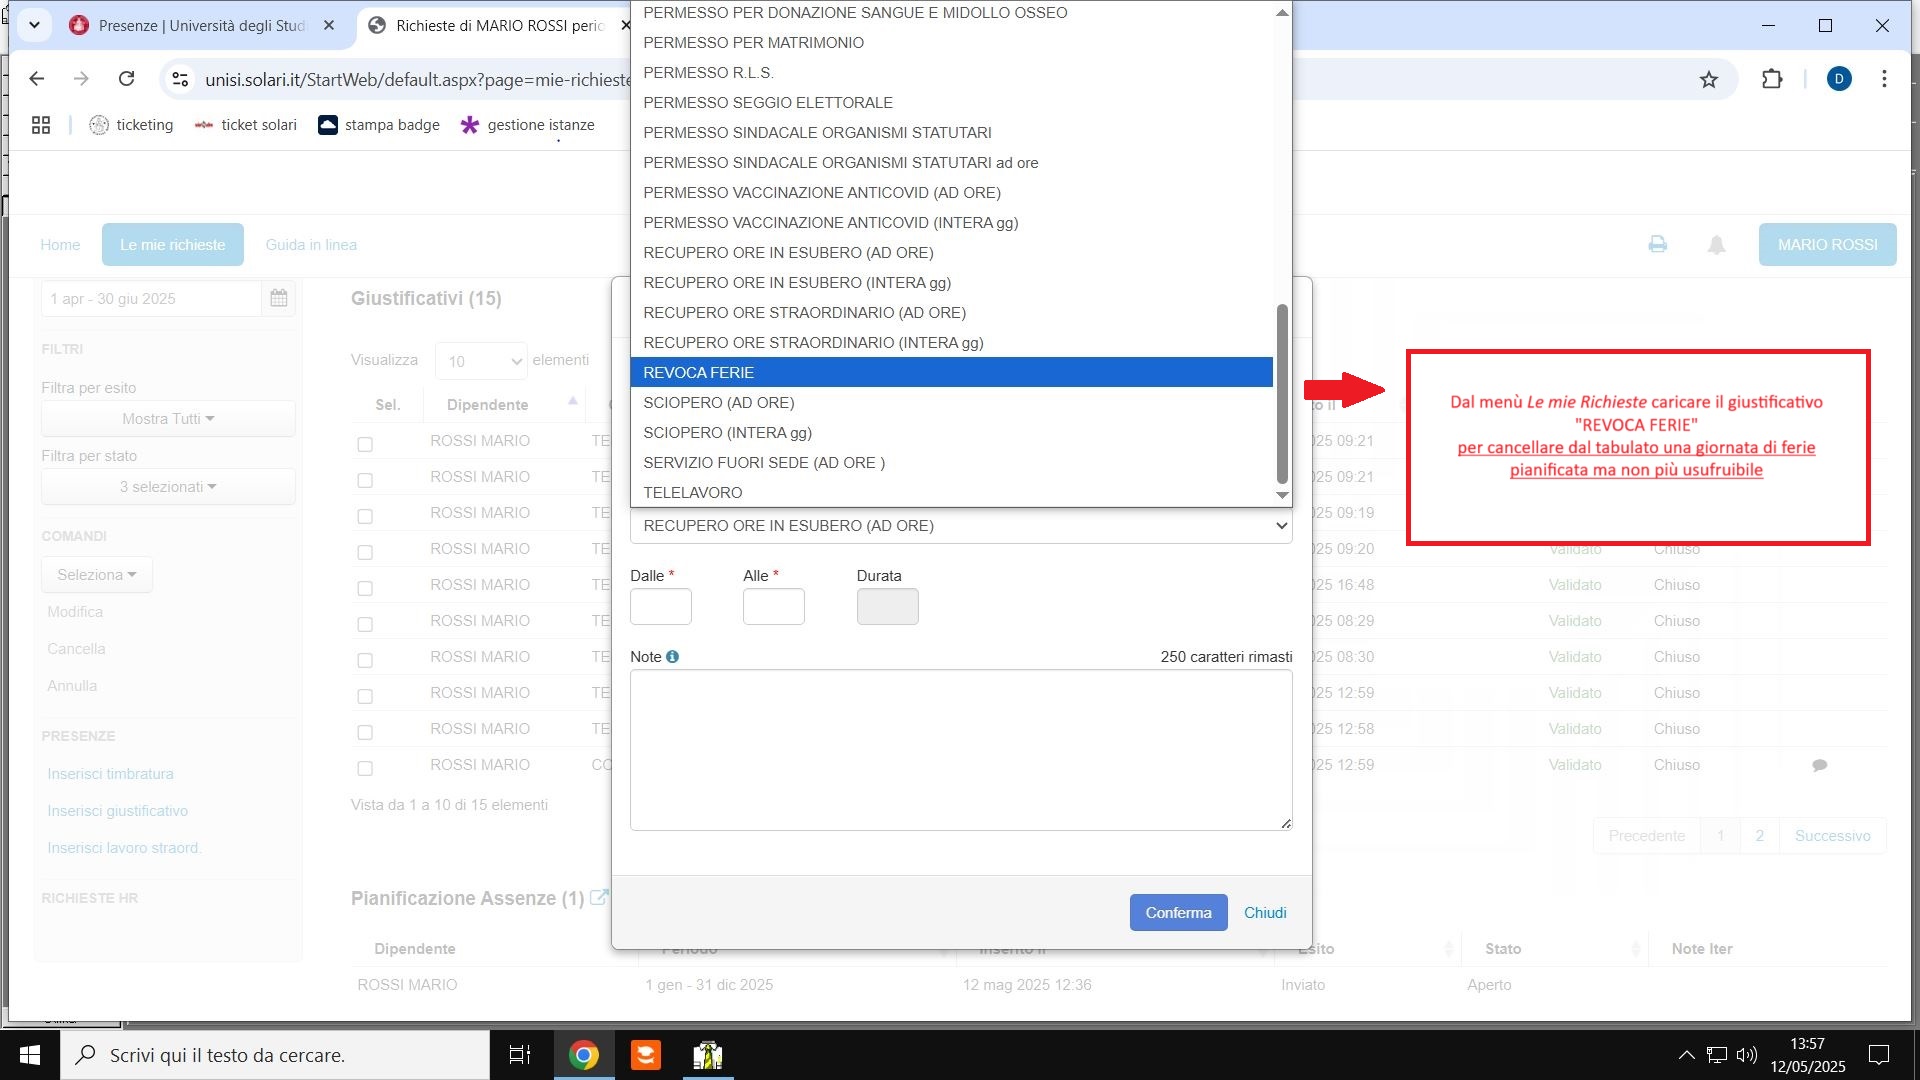The image size is (1920, 1080).
Task: Choose PERMESSO SEGGIO ELETTORALE entry
Action: tap(951, 102)
